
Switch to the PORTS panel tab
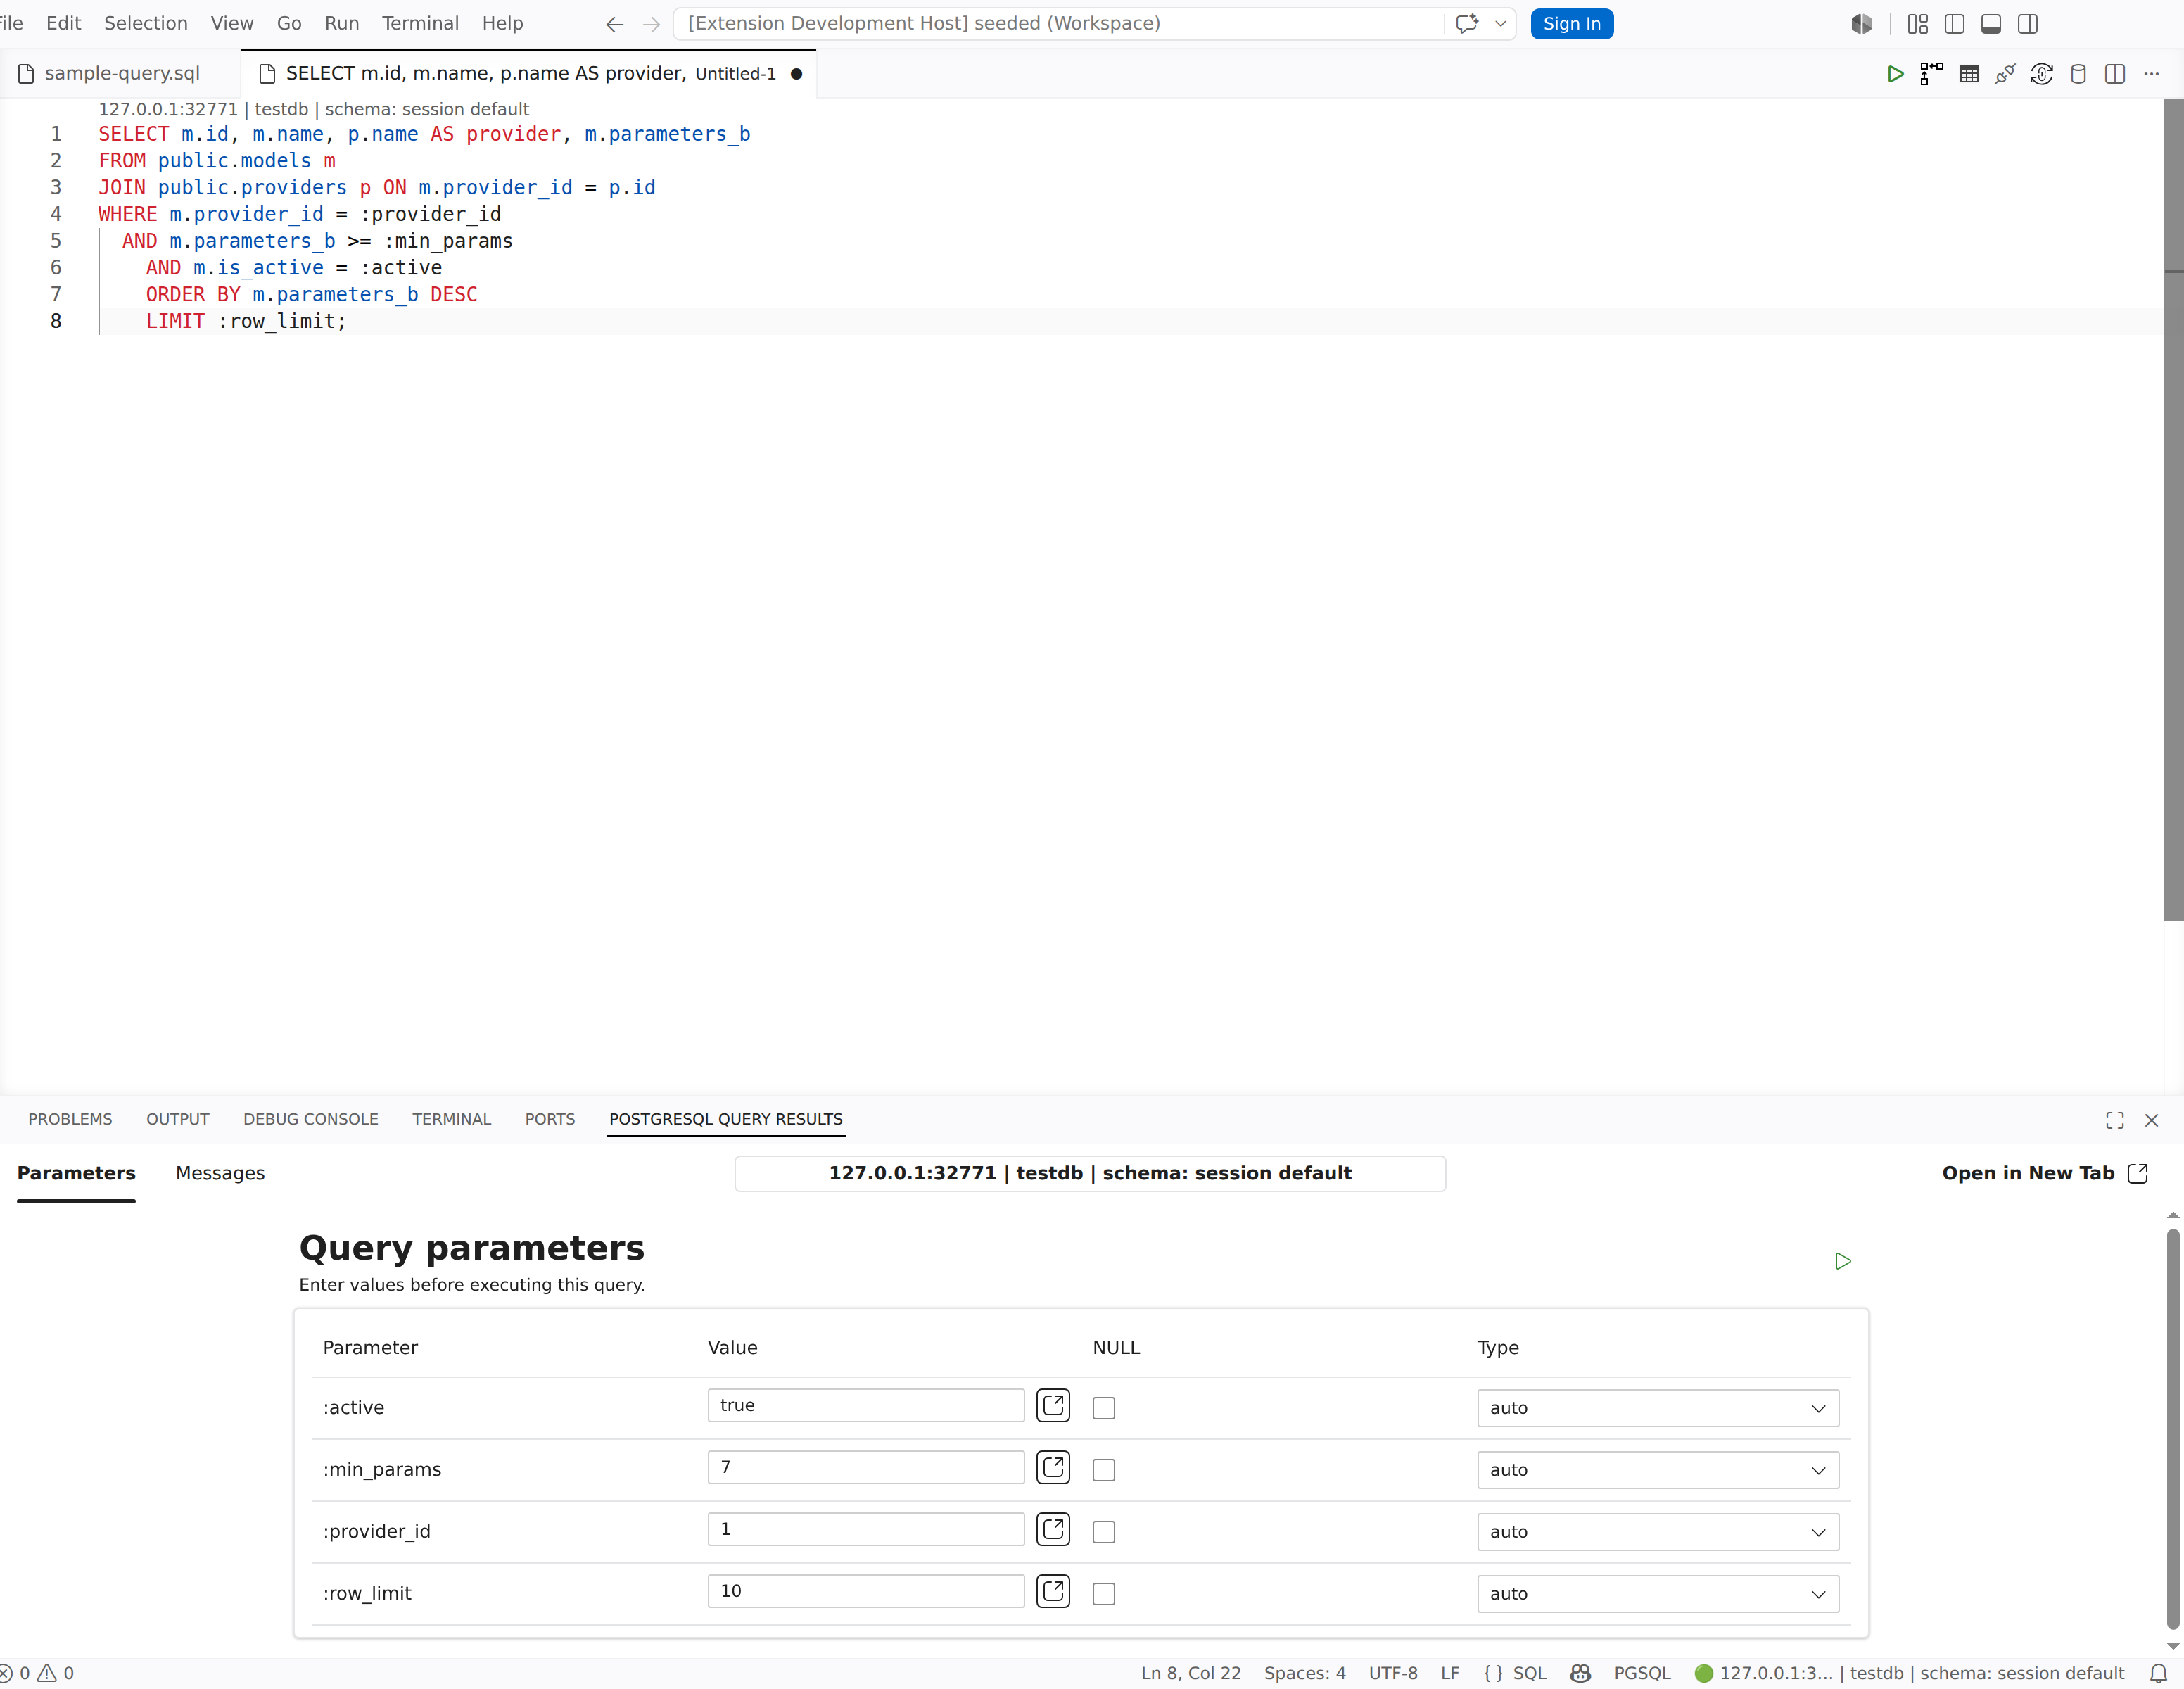[x=550, y=1119]
